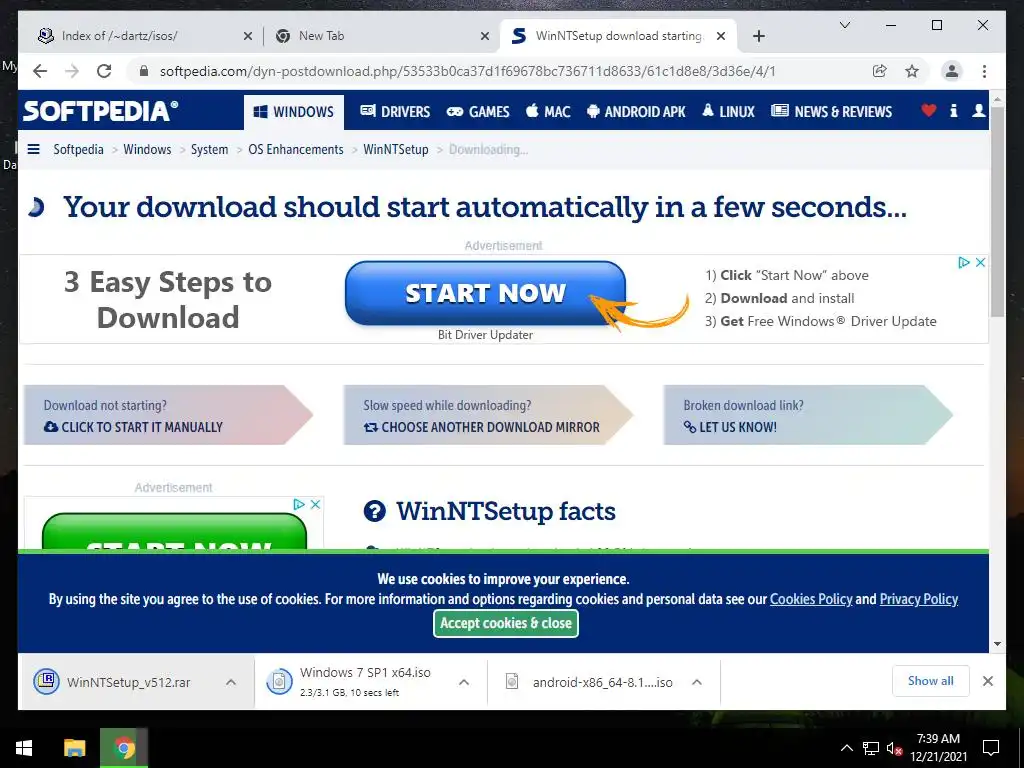Click the Softpedia logo
This screenshot has height=768, width=1024.
(x=100, y=111)
